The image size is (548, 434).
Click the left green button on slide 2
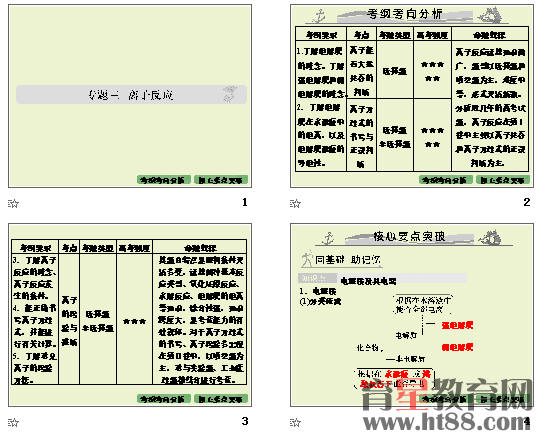(446, 180)
